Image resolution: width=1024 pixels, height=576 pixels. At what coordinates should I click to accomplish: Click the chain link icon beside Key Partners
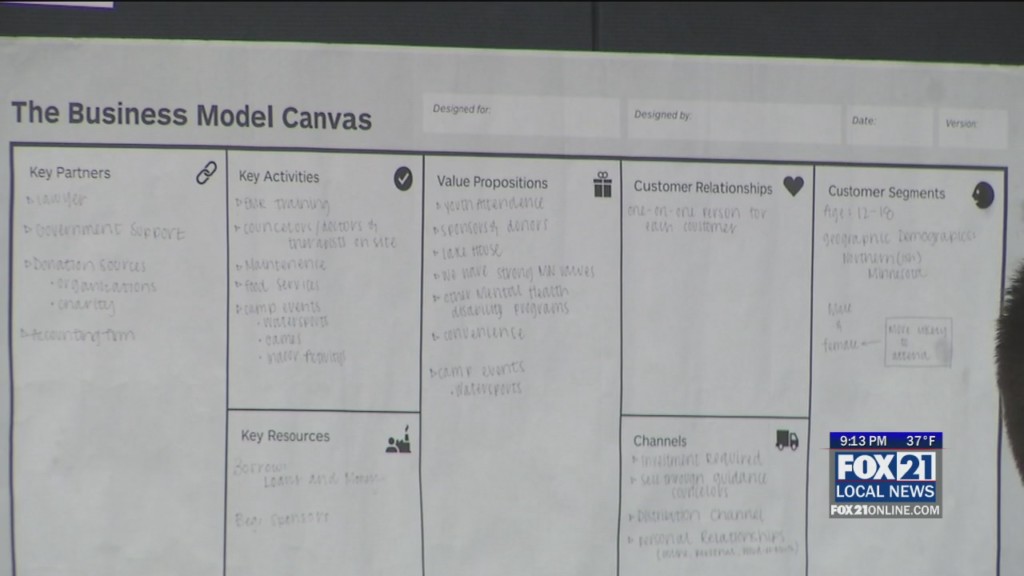pyautogui.click(x=207, y=173)
